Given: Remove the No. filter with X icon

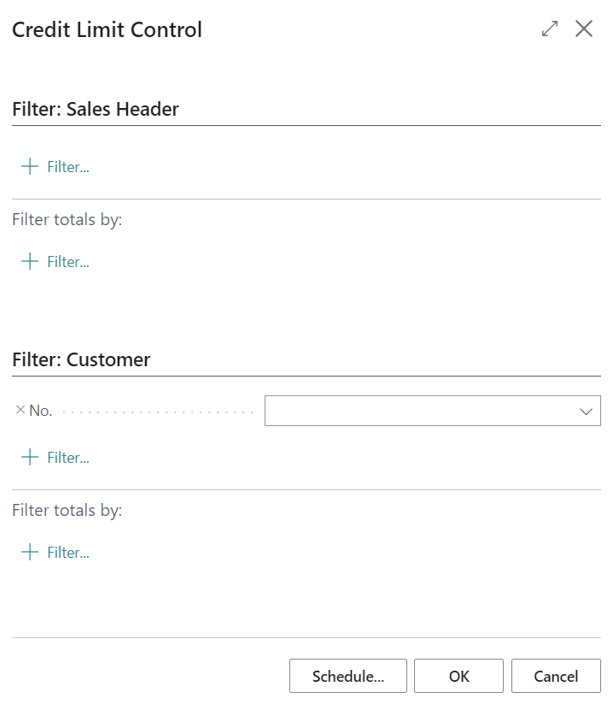Looking at the screenshot, I should [20, 411].
